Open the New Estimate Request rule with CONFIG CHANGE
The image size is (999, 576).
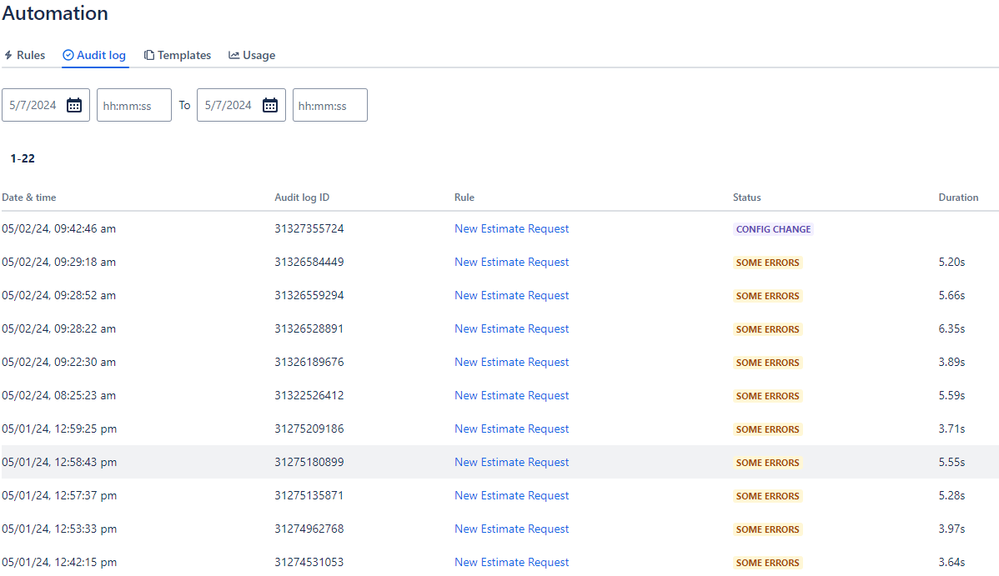click(x=511, y=228)
